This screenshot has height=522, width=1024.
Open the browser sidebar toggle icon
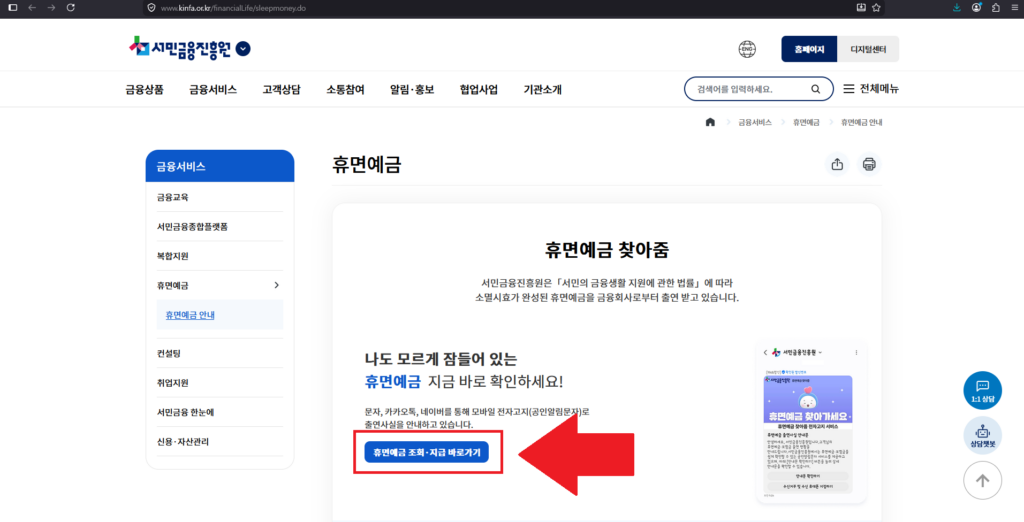(x=12, y=7)
